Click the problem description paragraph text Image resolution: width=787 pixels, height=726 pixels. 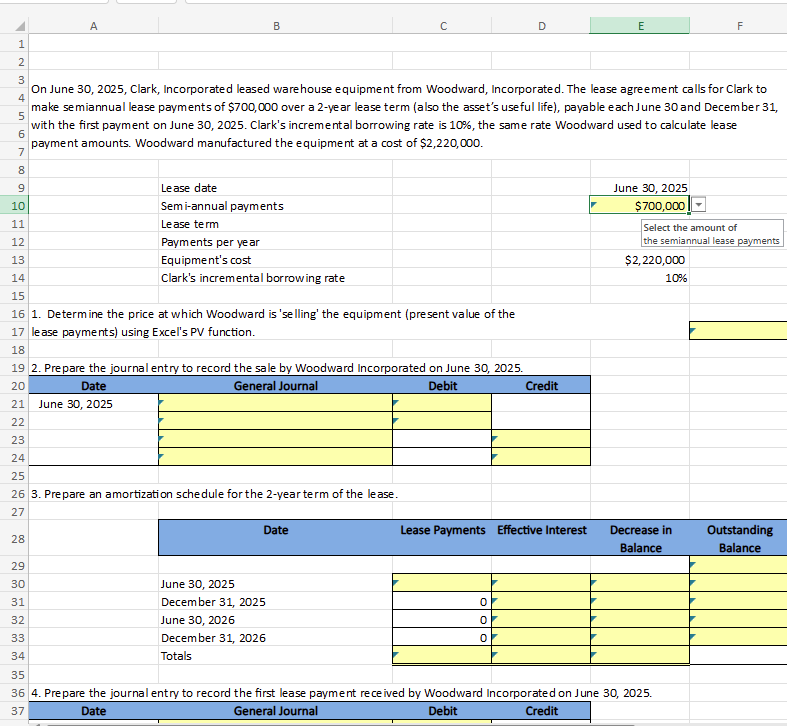tap(404, 116)
